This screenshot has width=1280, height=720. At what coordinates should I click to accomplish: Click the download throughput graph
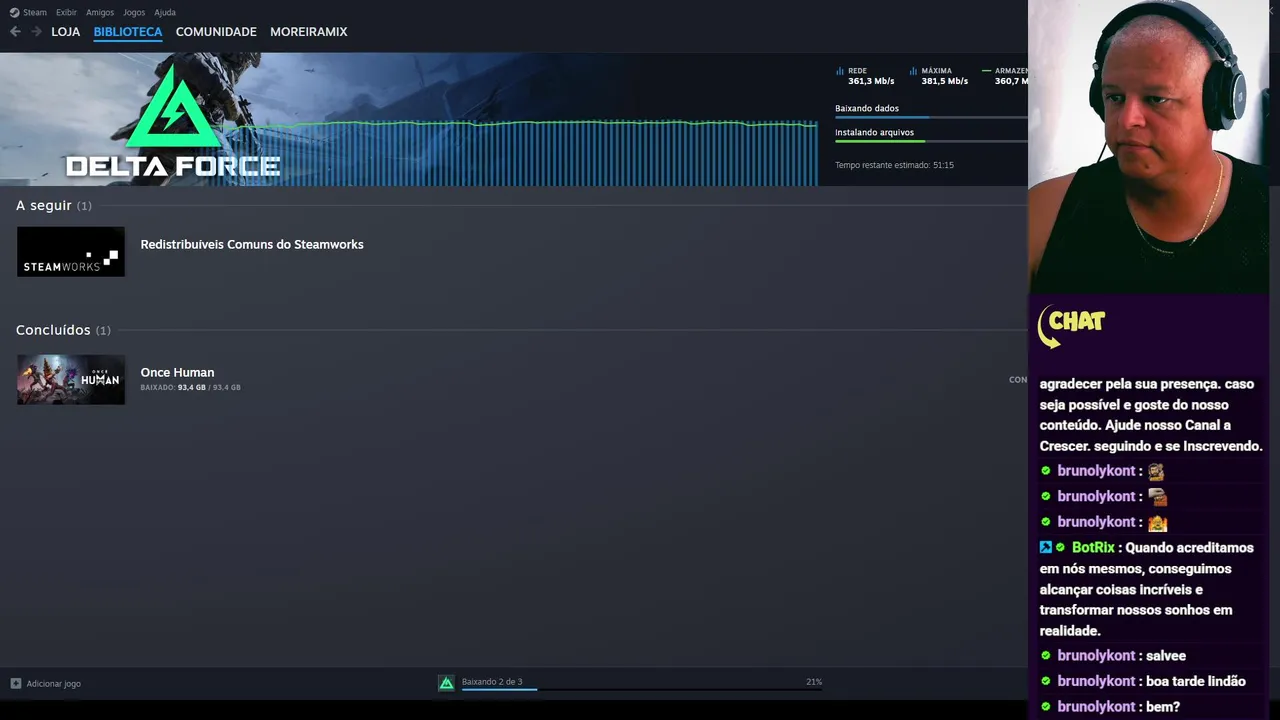(x=520, y=152)
